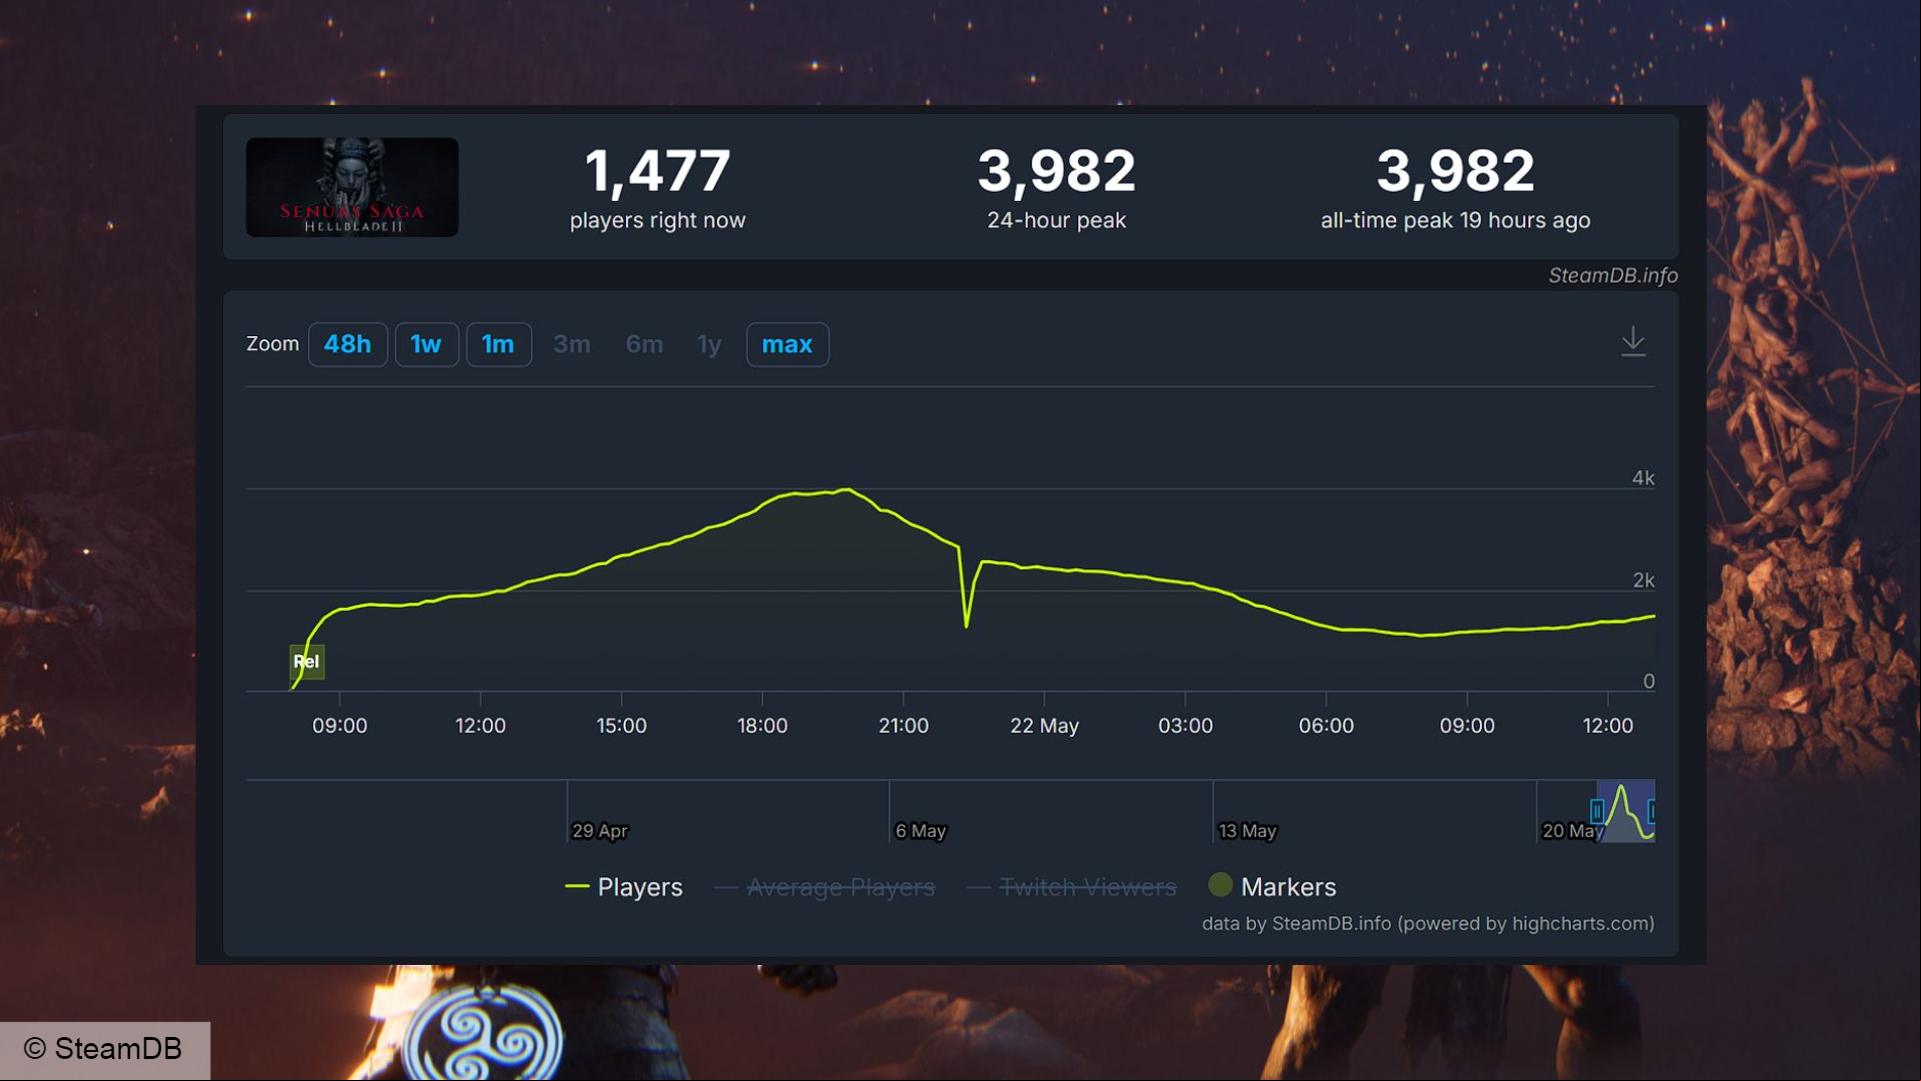
Task: Click the 29 Apr navigator label
Action: click(600, 831)
